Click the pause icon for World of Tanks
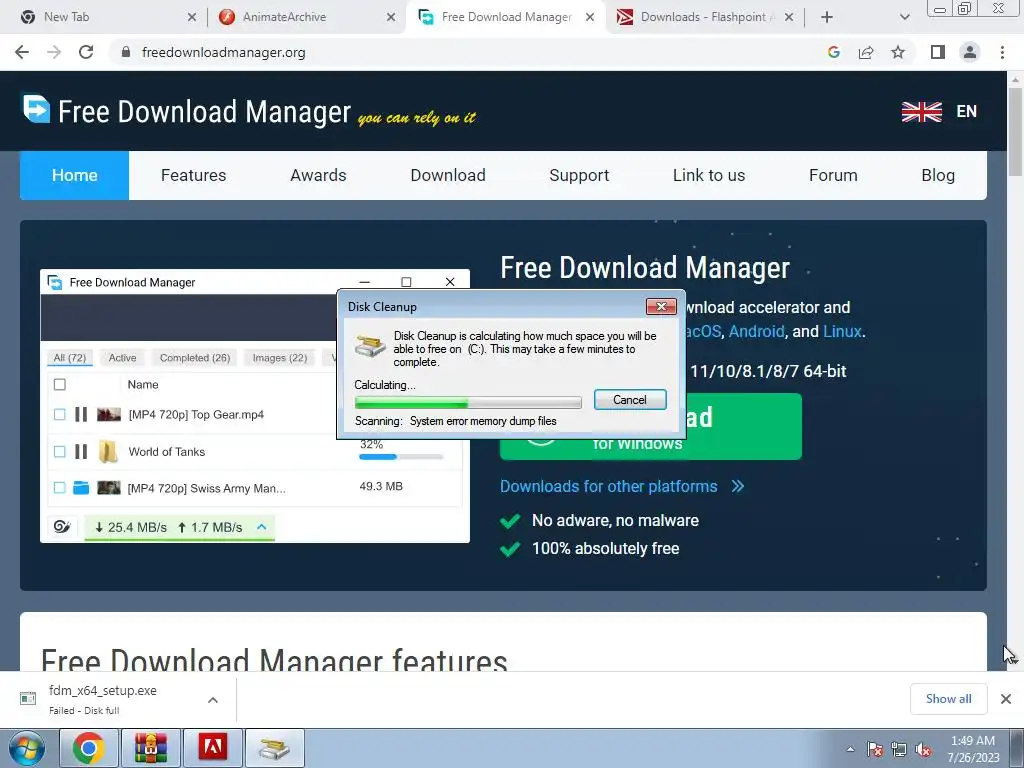 pos(81,451)
